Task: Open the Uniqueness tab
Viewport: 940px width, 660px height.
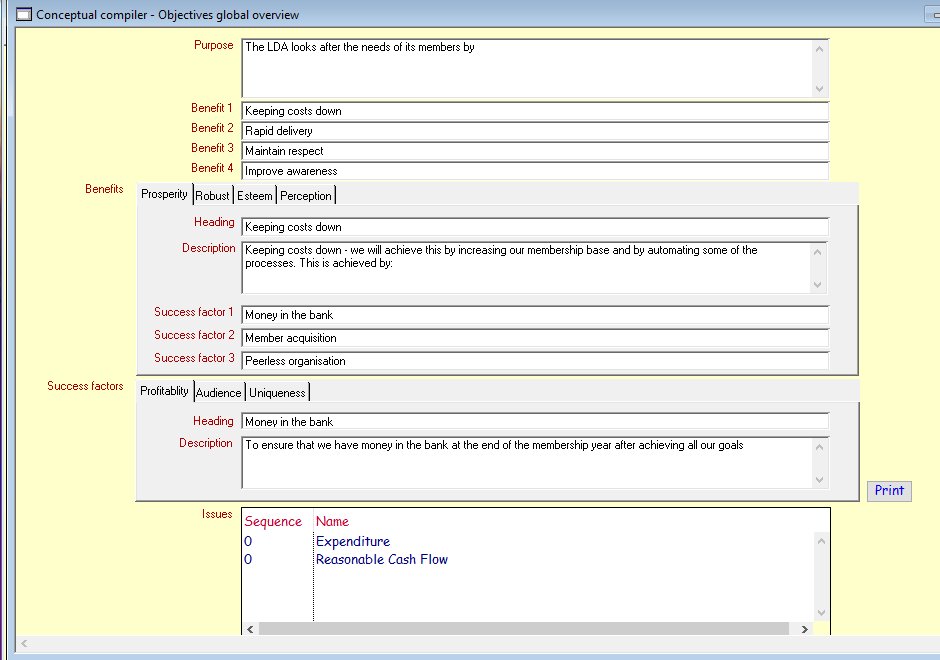Action: coord(278,393)
